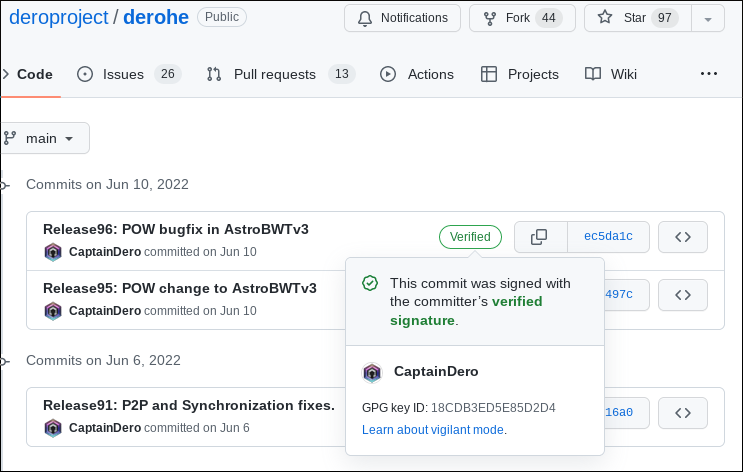Star the derohe repository
743x472 pixels.
pyautogui.click(x=638, y=18)
